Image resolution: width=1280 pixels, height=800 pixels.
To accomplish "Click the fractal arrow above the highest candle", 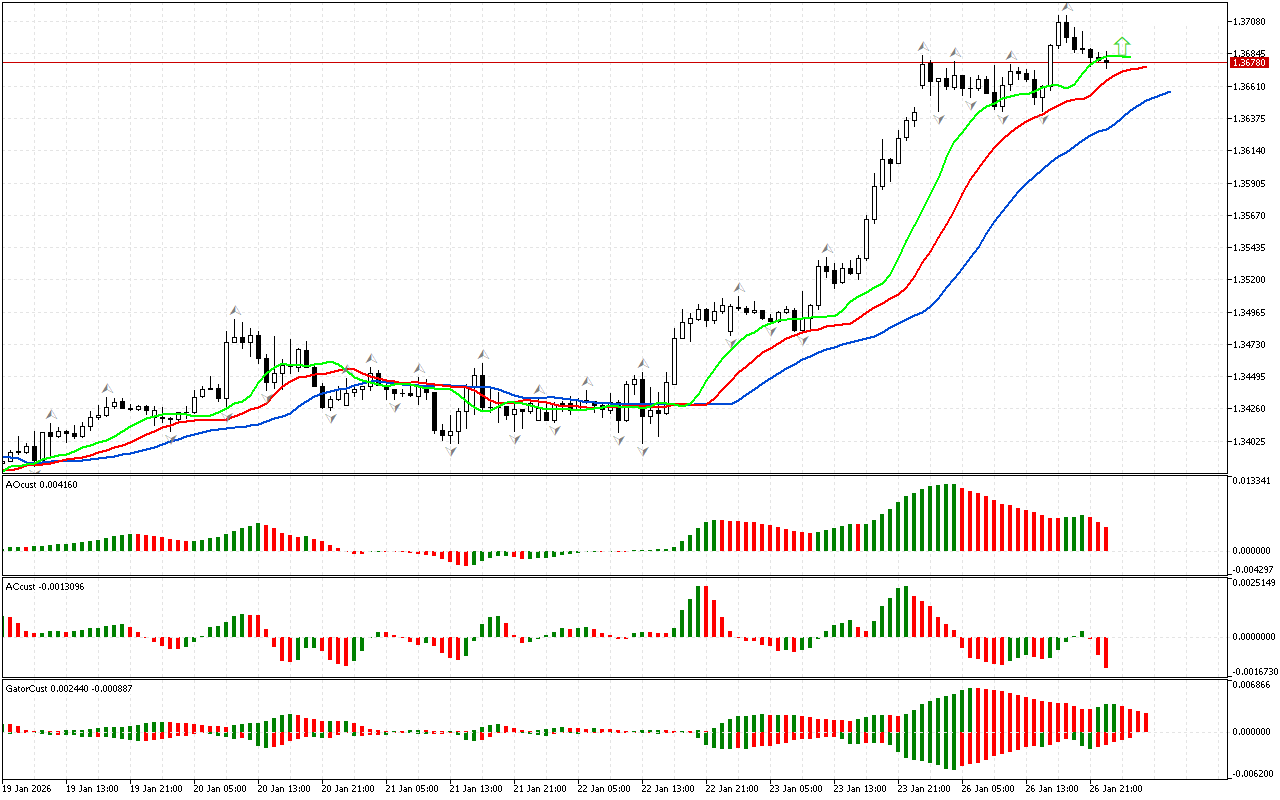I will point(1067,7).
